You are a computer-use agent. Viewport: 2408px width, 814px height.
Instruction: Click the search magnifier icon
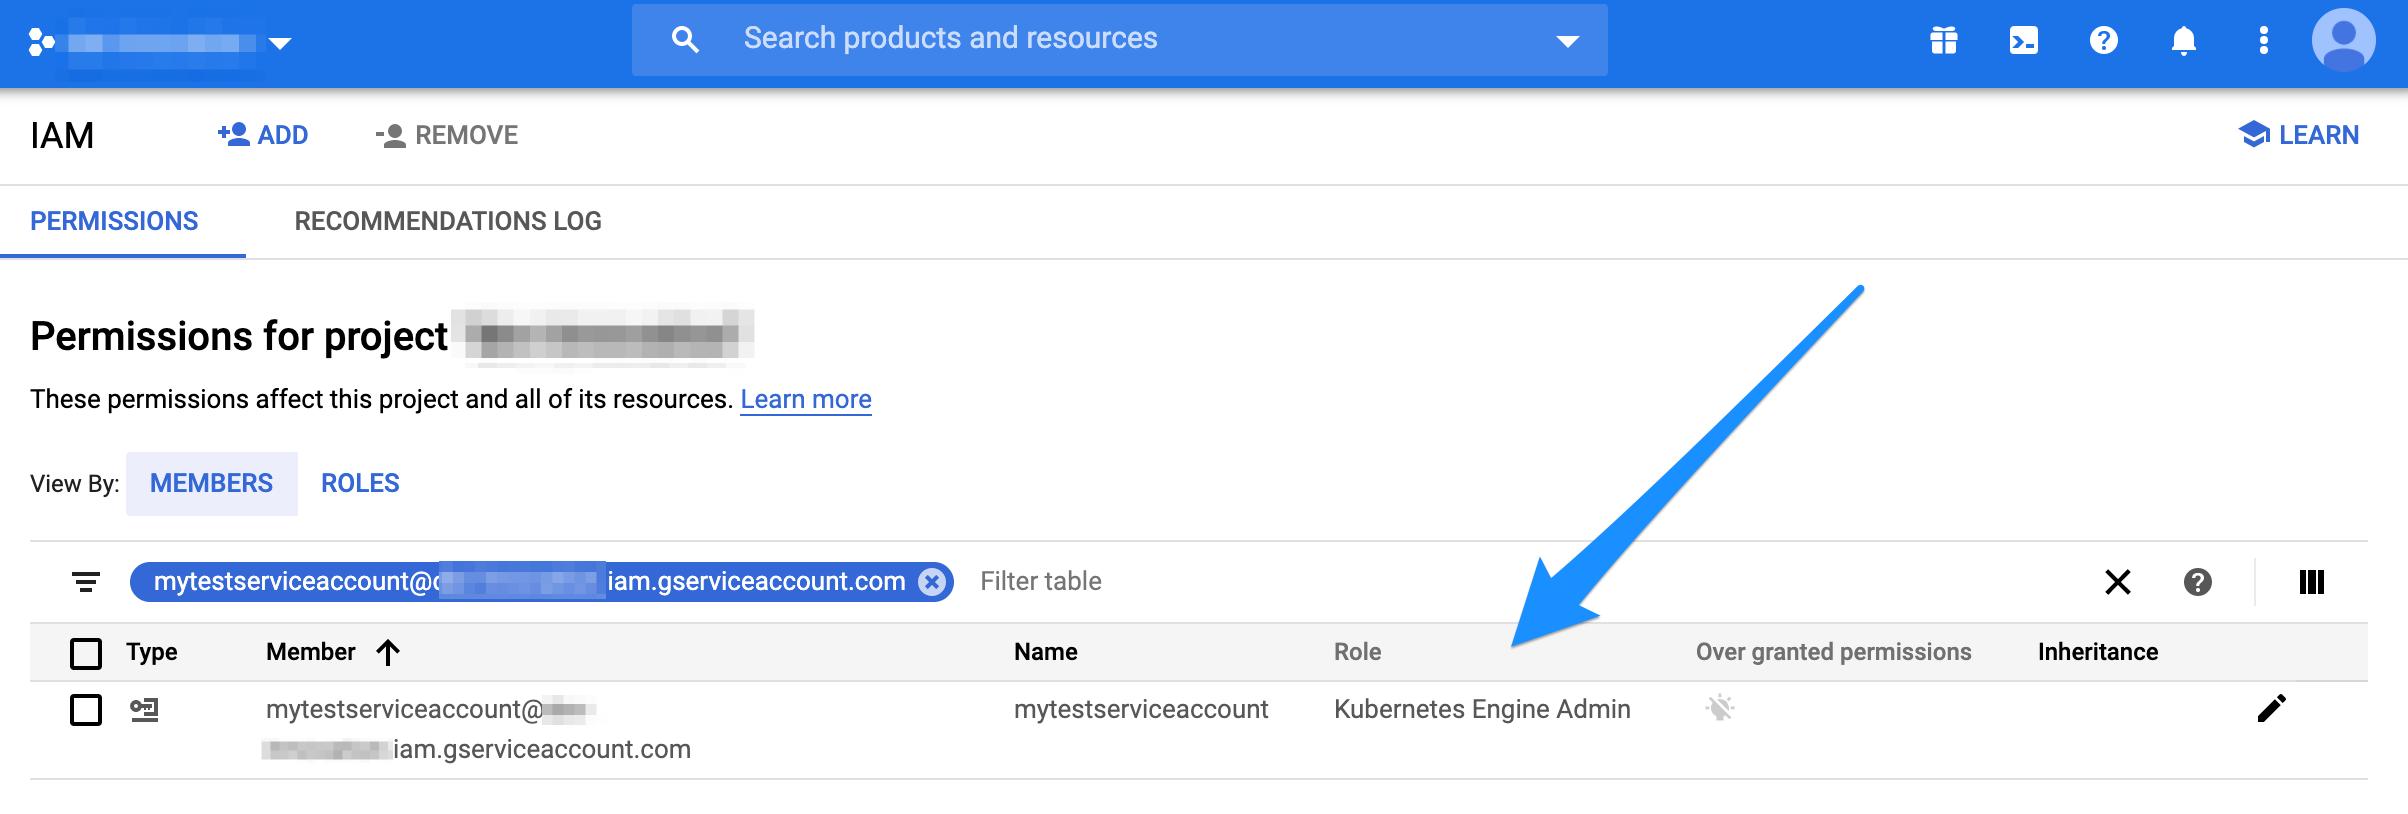pos(685,40)
